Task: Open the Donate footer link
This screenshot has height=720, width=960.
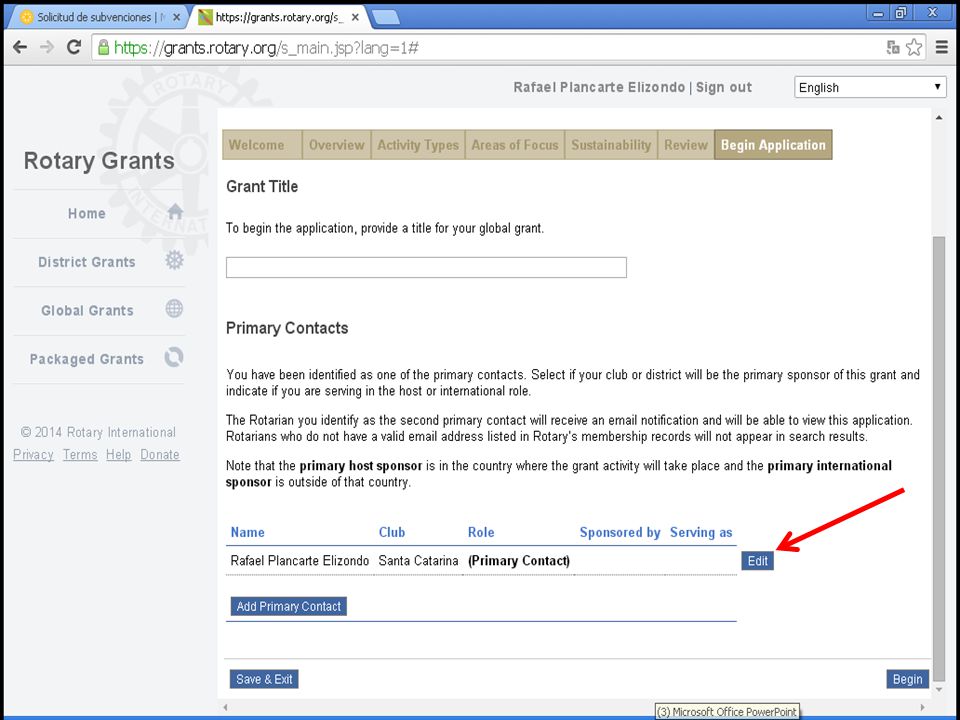Action: [160, 455]
